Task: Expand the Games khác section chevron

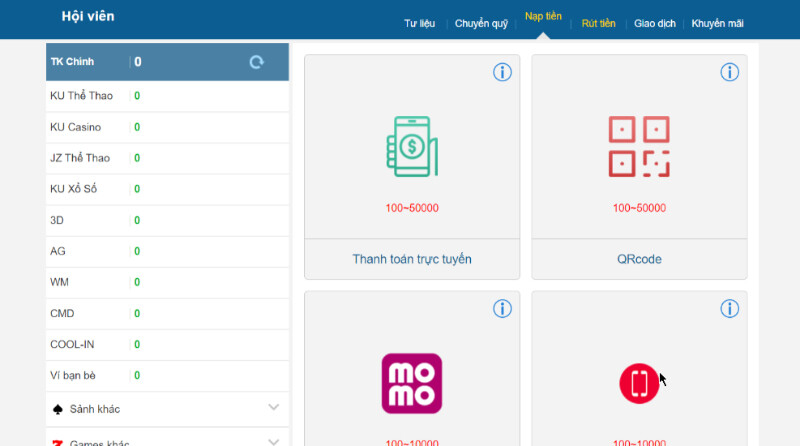Action: coord(273,441)
